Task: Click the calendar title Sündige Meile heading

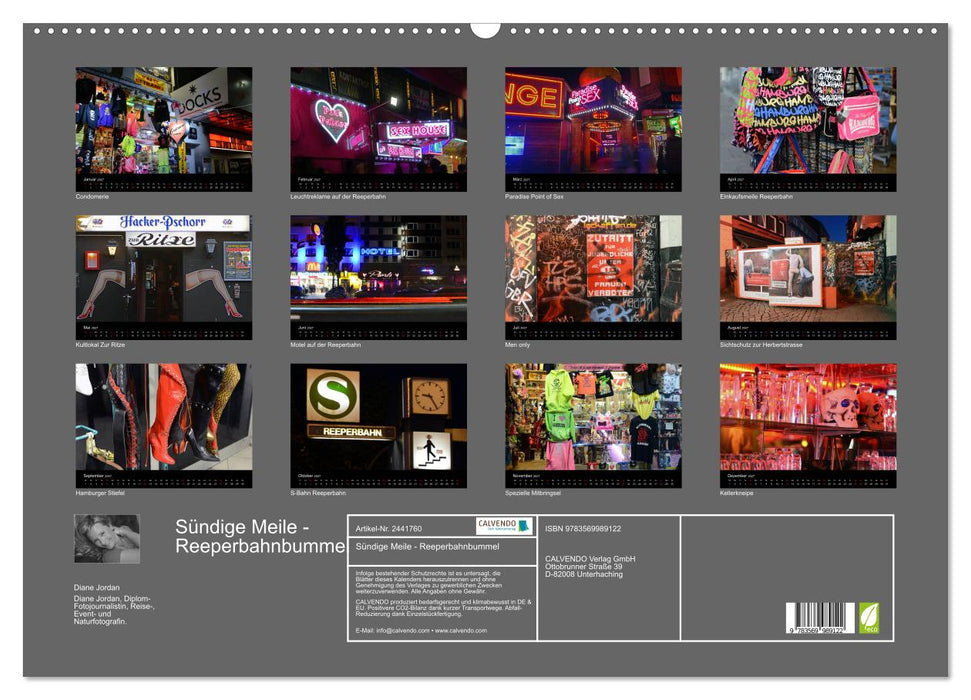Action: 259,536
